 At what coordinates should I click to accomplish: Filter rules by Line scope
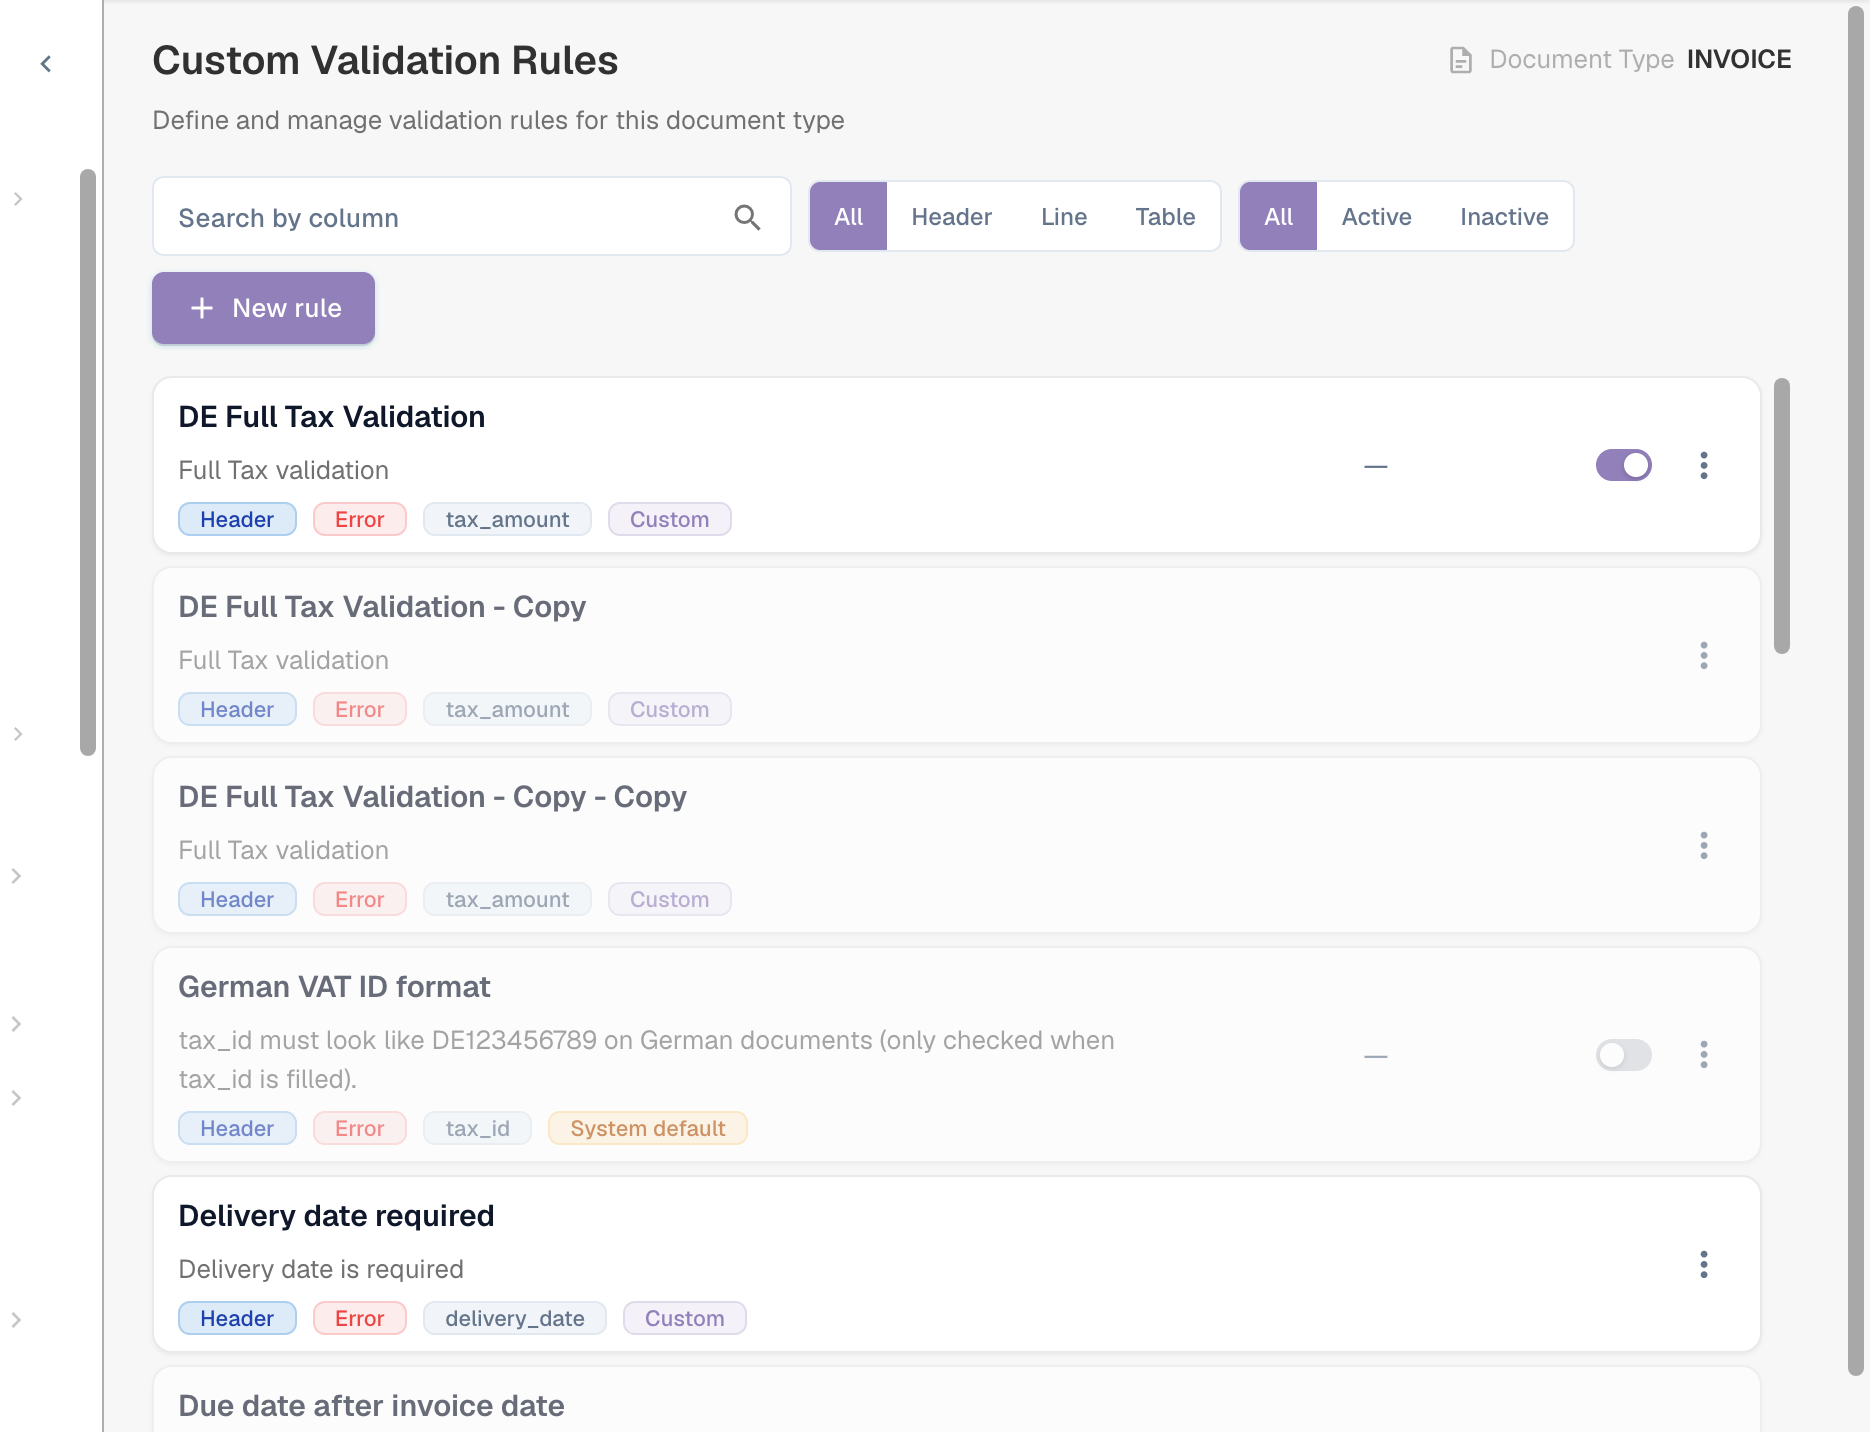(1063, 216)
